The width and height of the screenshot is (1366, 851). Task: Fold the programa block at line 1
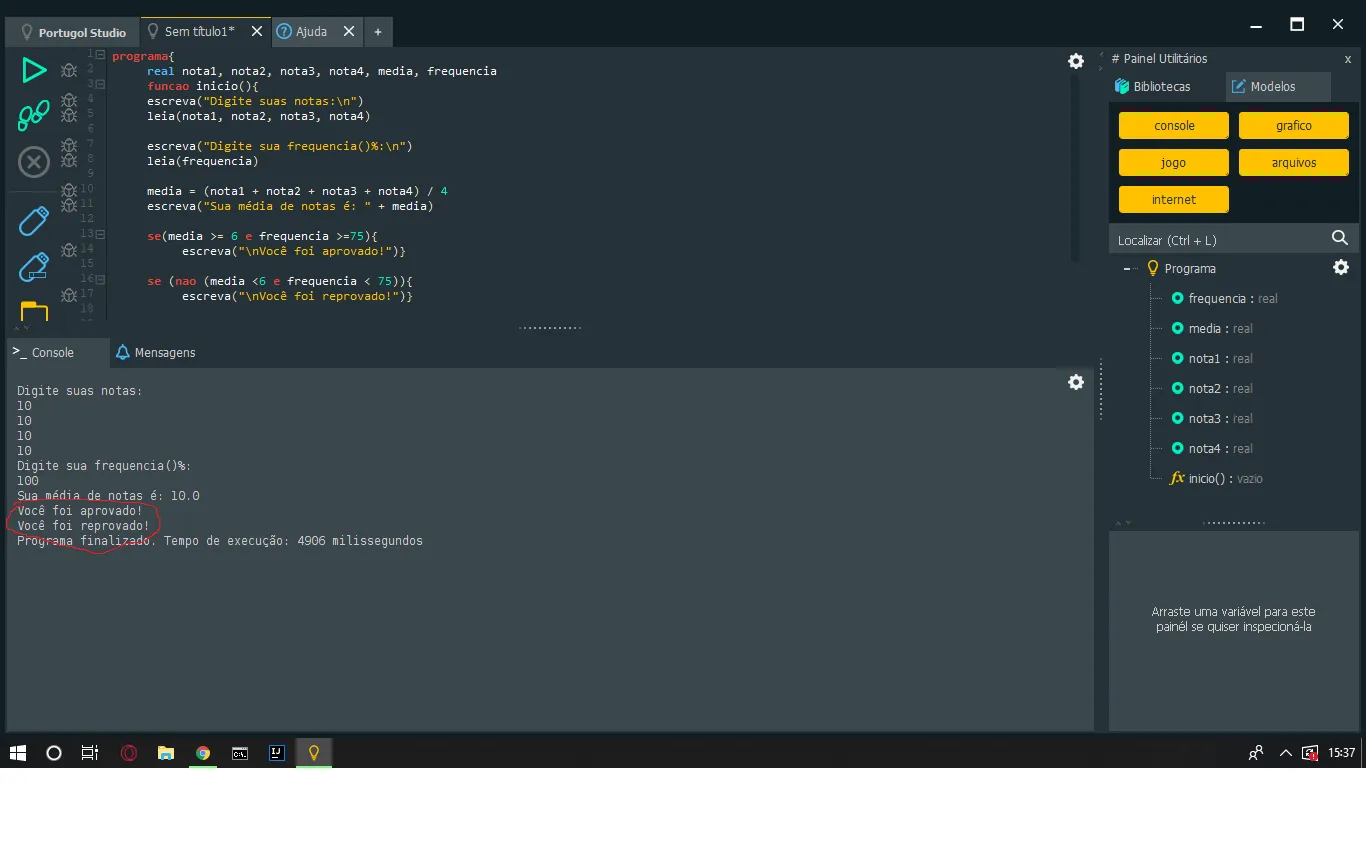coord(102,54)
